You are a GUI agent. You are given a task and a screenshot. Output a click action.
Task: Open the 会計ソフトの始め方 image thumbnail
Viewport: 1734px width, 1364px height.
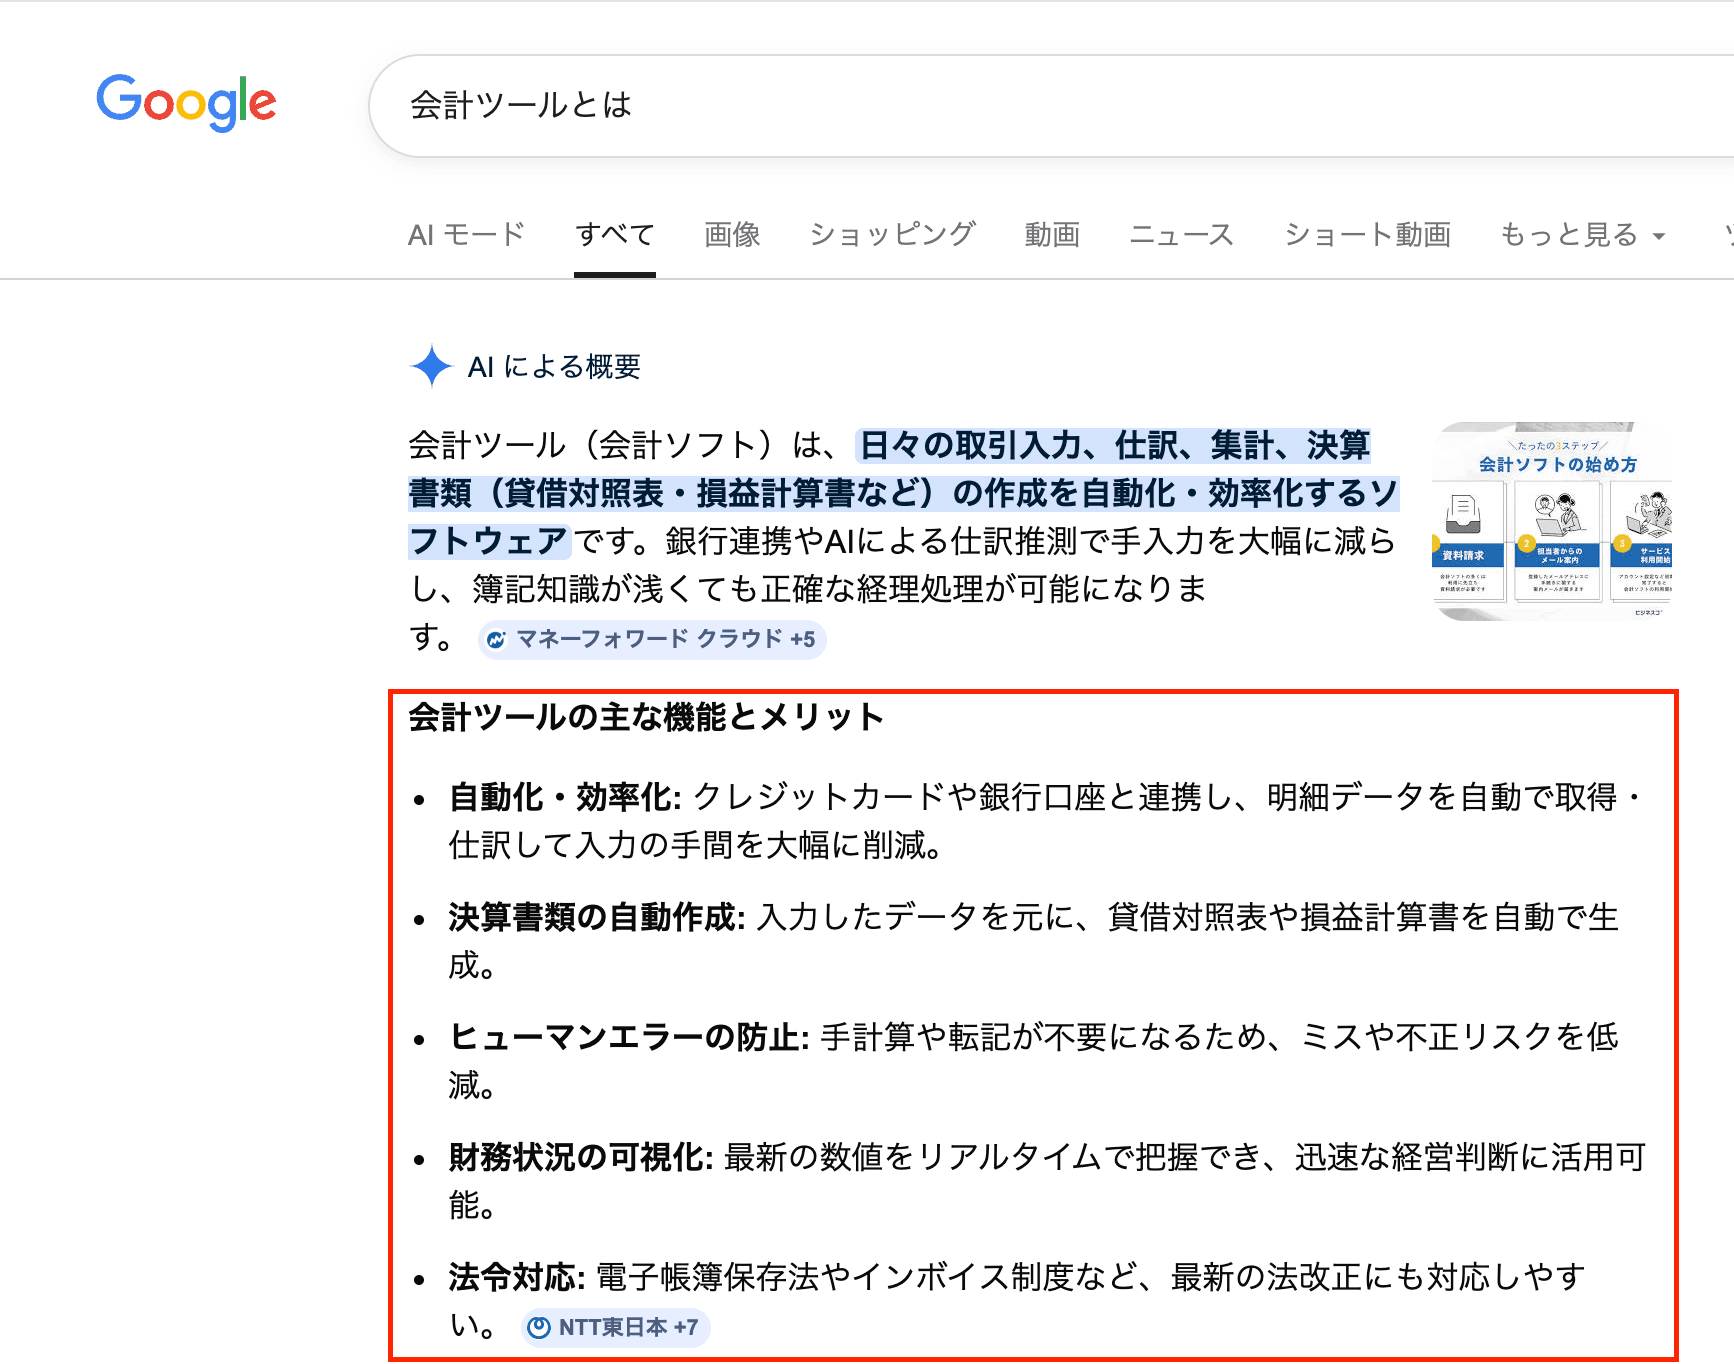(1553, 519)
